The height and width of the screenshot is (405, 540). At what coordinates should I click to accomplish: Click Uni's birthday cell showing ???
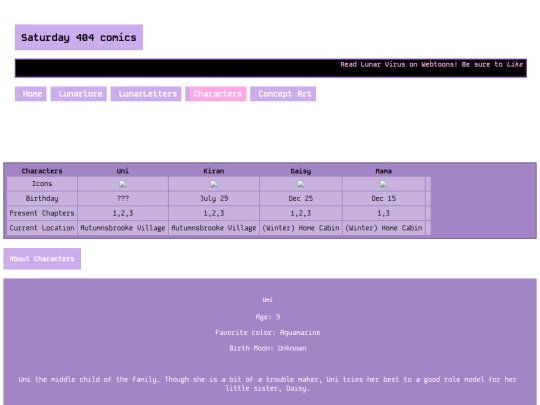point(123,198)
